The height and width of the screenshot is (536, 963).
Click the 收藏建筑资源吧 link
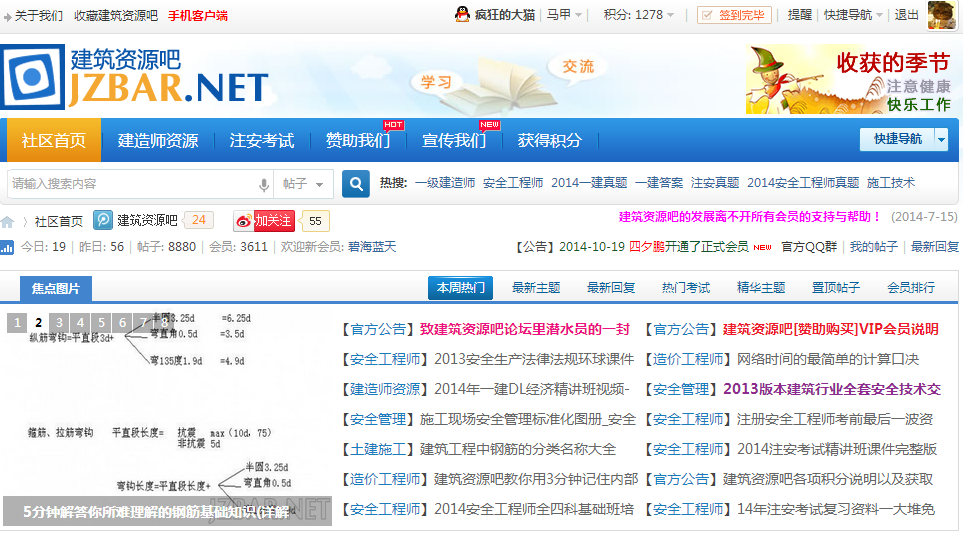coord(116,16)
